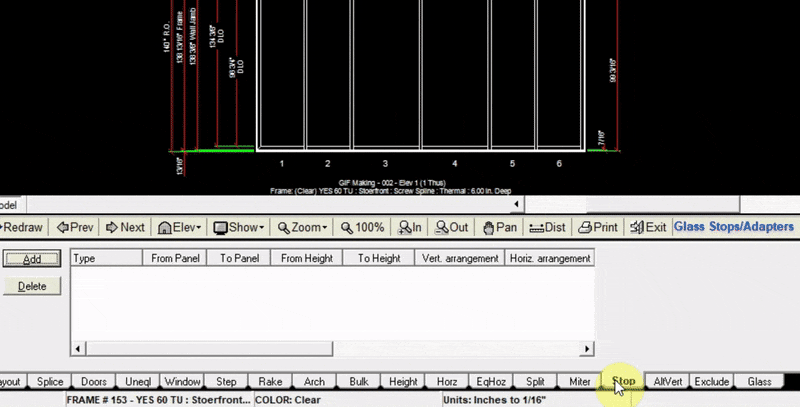Click the Delete button
Viewport: 800px width, 407px height.
pos(32,286)
